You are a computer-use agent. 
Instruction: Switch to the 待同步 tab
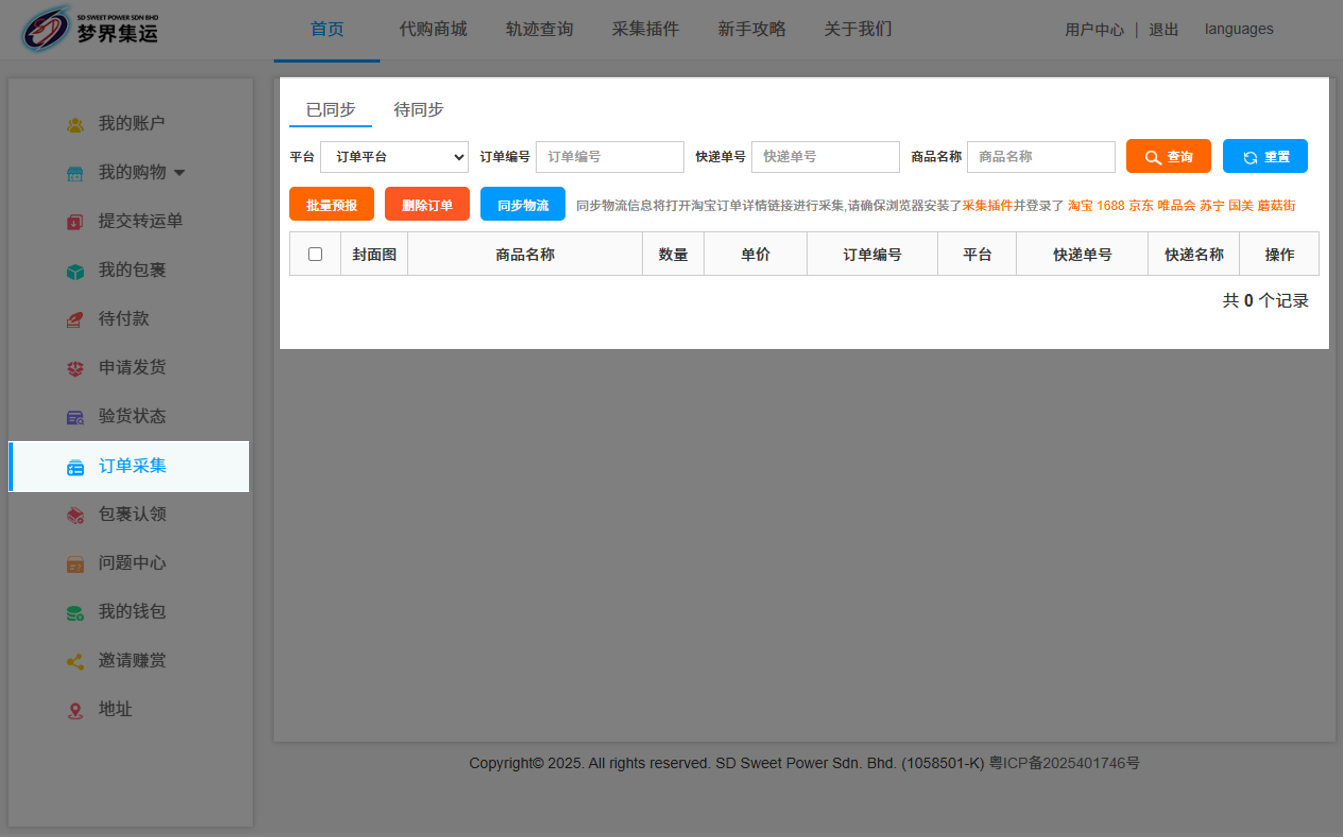(418, 110)
